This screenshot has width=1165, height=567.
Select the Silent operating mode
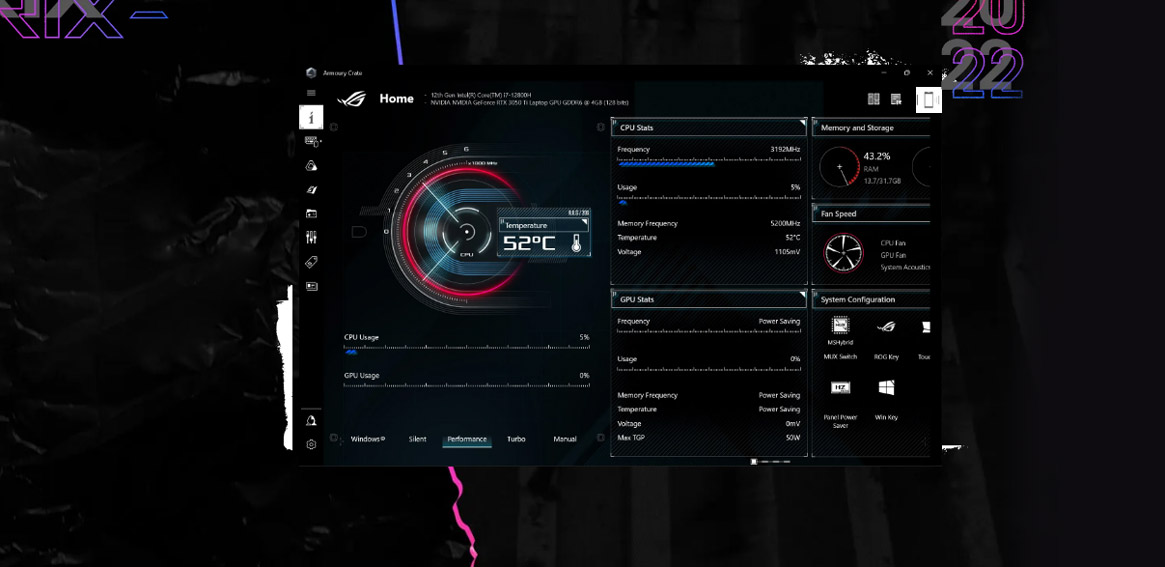418,439
